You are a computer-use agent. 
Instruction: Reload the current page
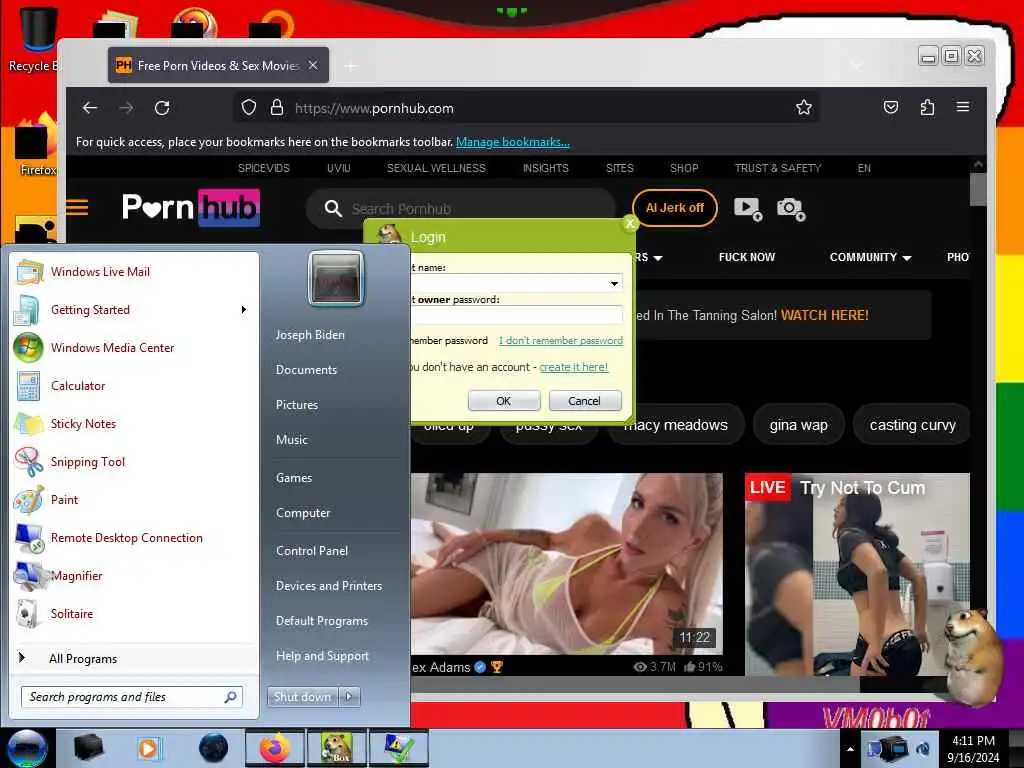(x=162, y=108)
